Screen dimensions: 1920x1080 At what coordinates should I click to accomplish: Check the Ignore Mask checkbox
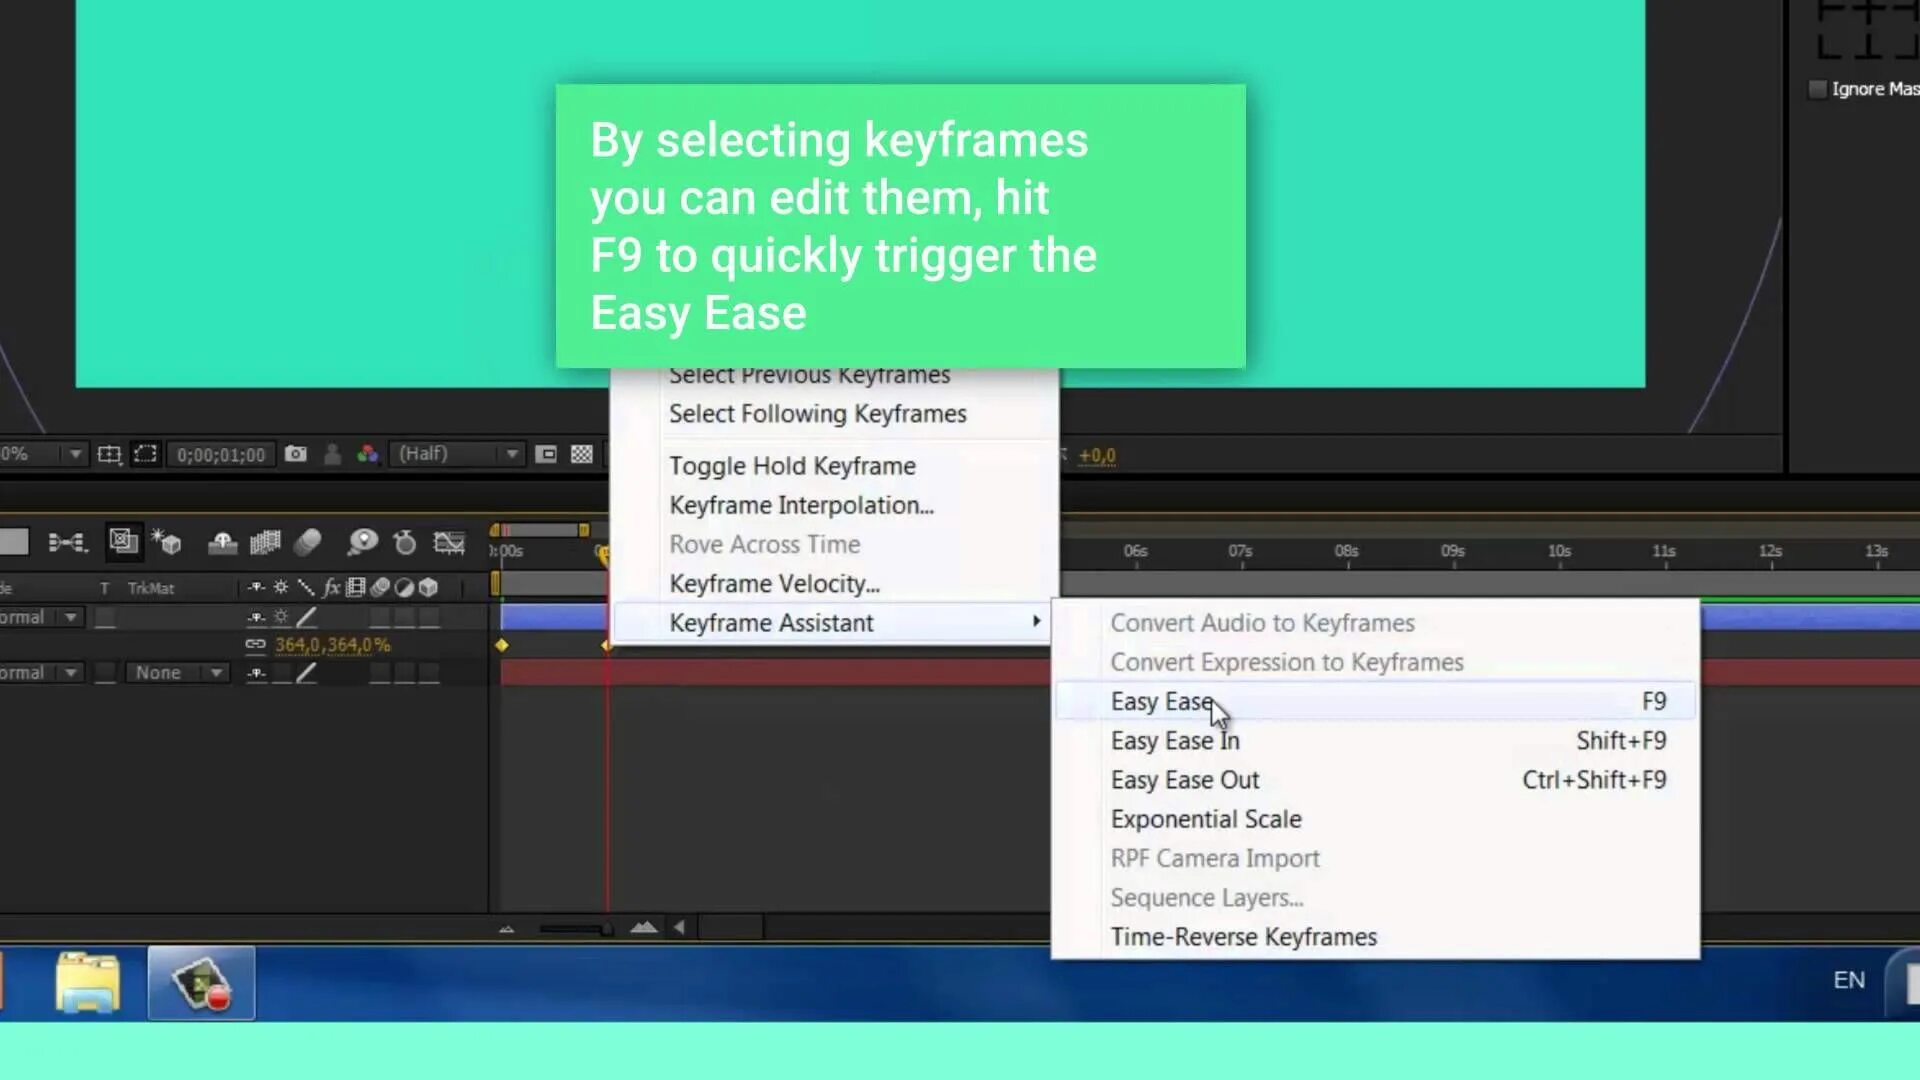click(1818, 89)
